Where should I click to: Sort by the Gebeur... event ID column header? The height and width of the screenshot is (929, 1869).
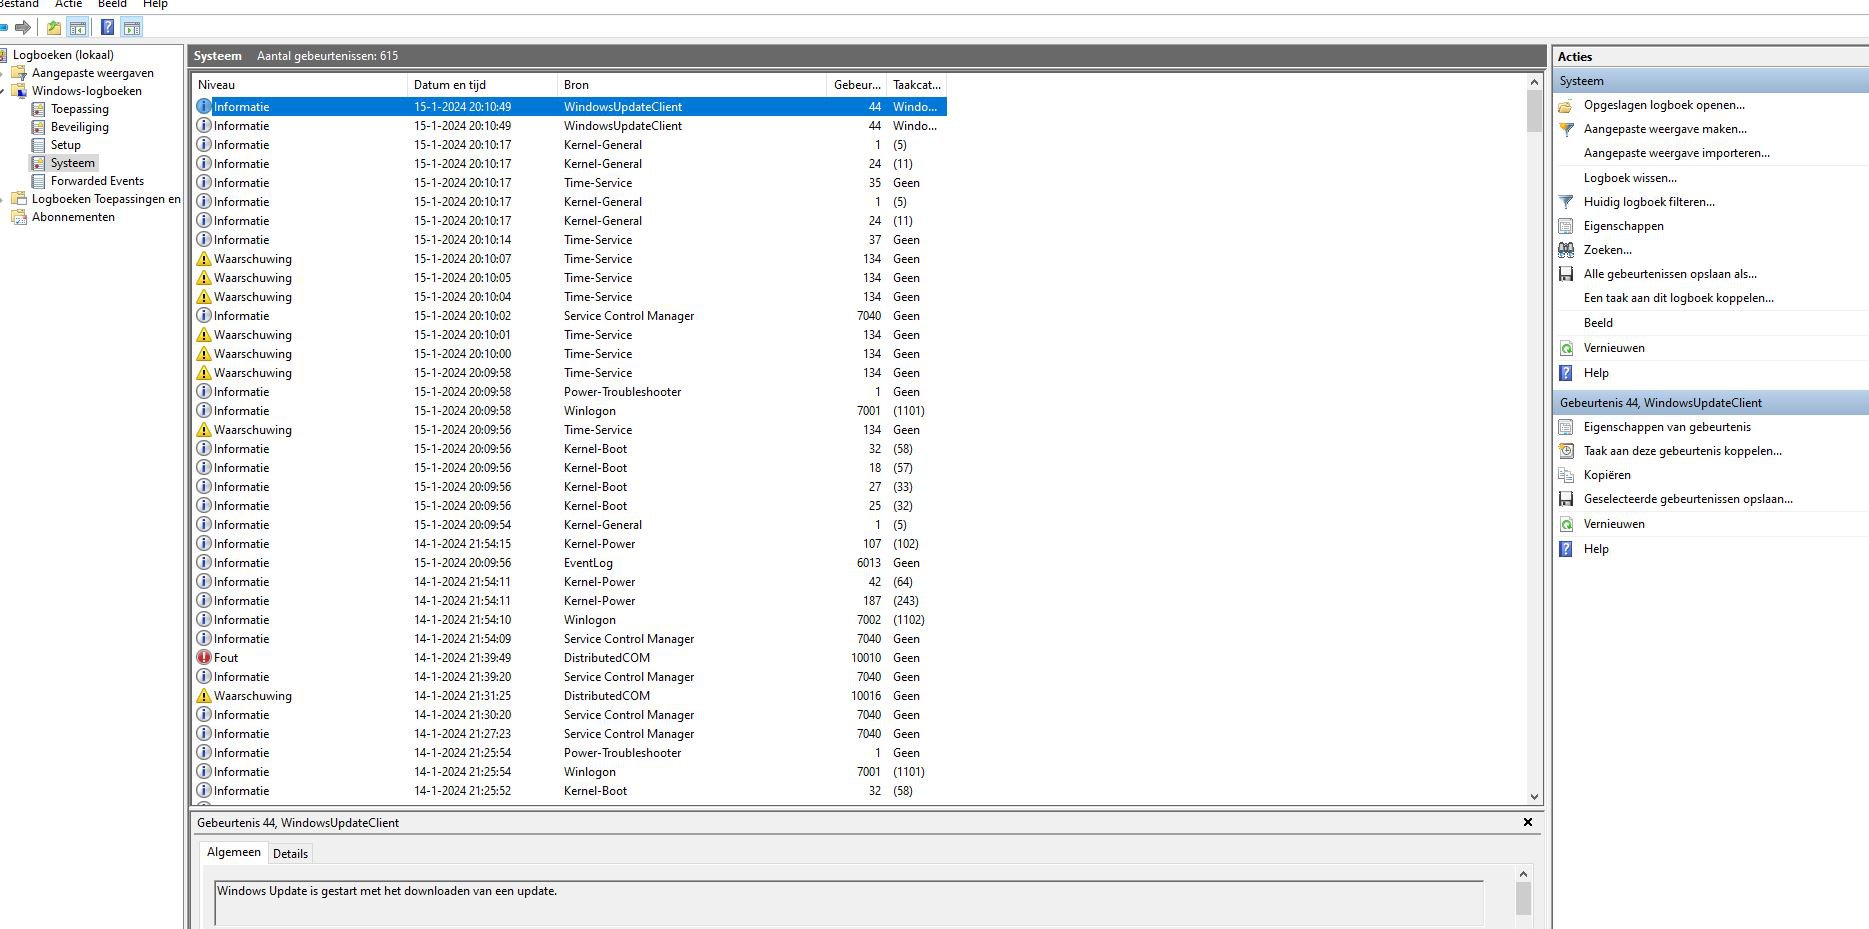coord(857,85)
